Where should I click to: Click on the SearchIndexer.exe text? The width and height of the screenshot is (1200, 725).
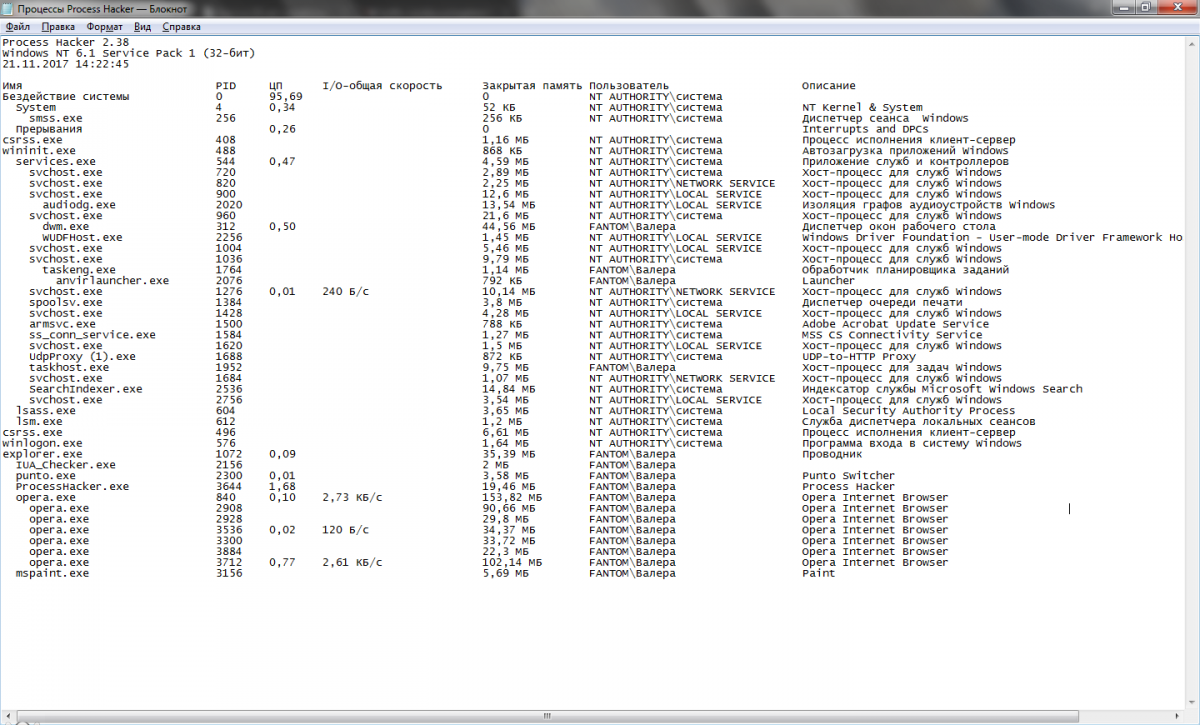click(85, 389)
